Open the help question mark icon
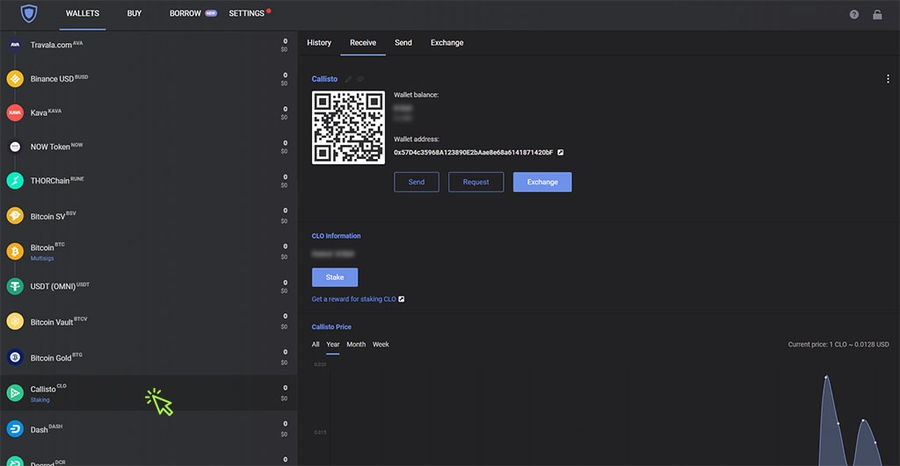Image resolution: width=900 pixels, height=466 pixels. click(854, 15)
